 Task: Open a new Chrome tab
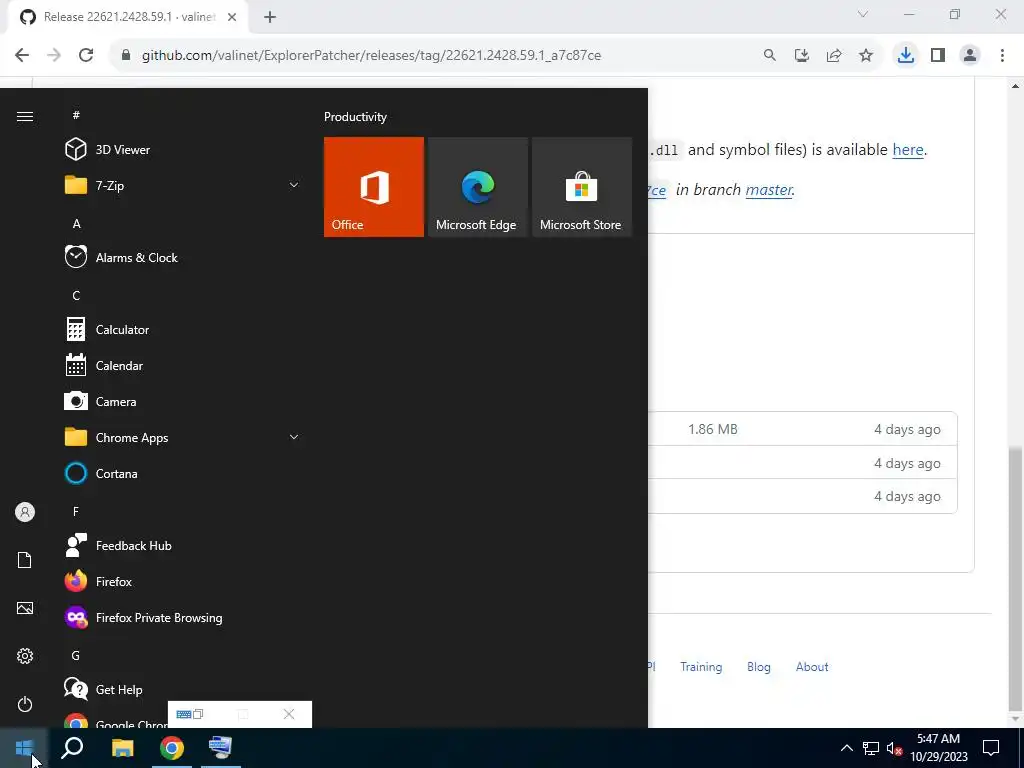[x=270, y=17]
